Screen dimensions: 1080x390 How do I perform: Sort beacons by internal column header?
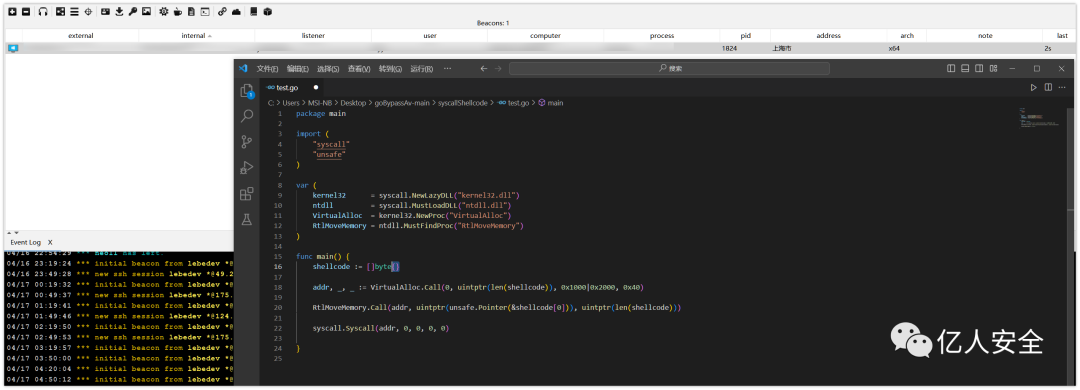click(197, 35)
